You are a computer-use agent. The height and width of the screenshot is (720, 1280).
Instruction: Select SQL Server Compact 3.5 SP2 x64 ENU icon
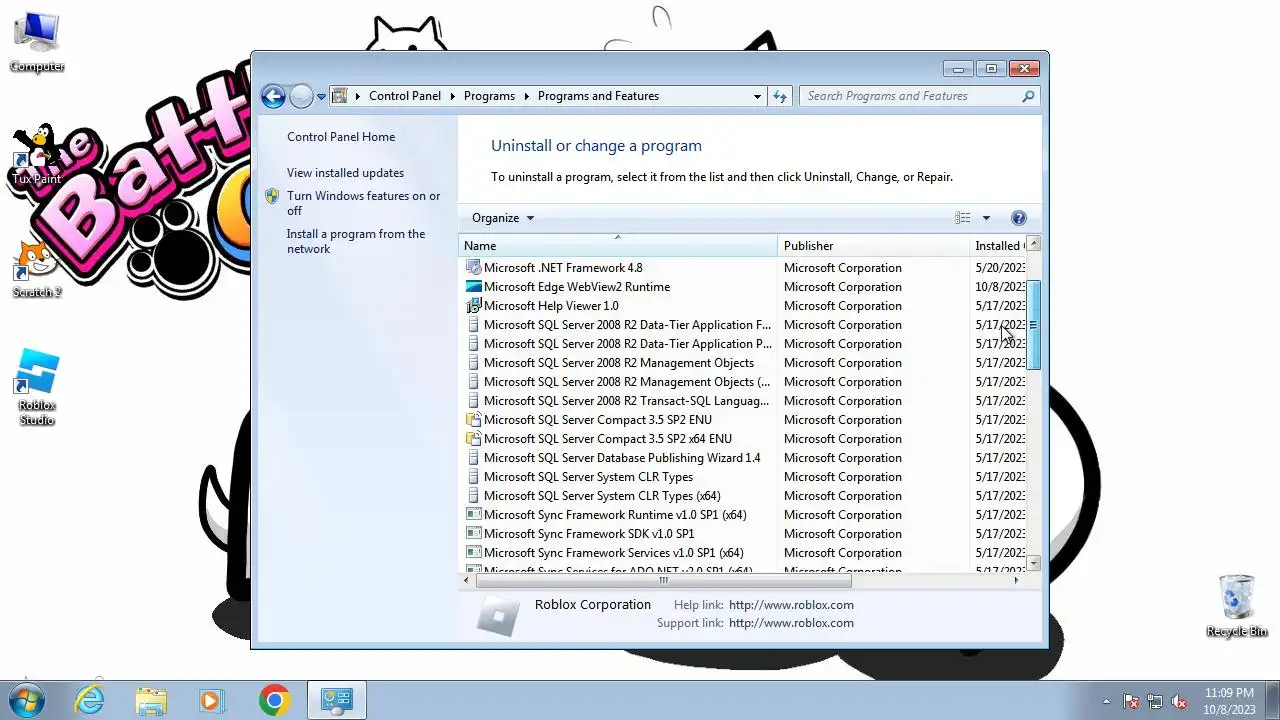(x=474, y=439)
